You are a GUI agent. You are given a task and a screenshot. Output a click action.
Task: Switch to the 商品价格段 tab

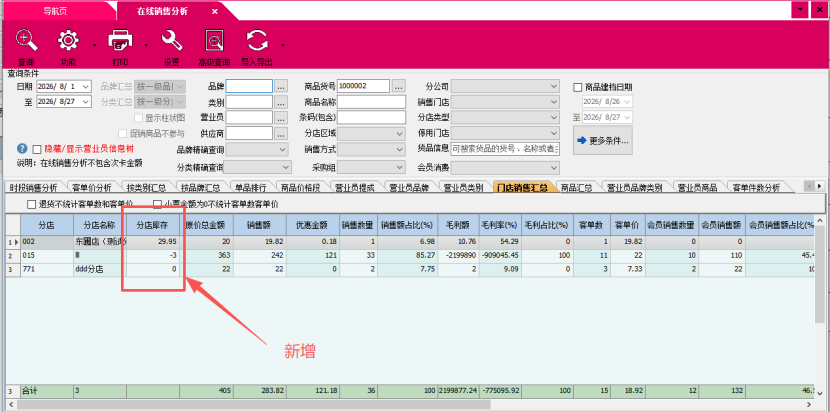tap(300, 187)
